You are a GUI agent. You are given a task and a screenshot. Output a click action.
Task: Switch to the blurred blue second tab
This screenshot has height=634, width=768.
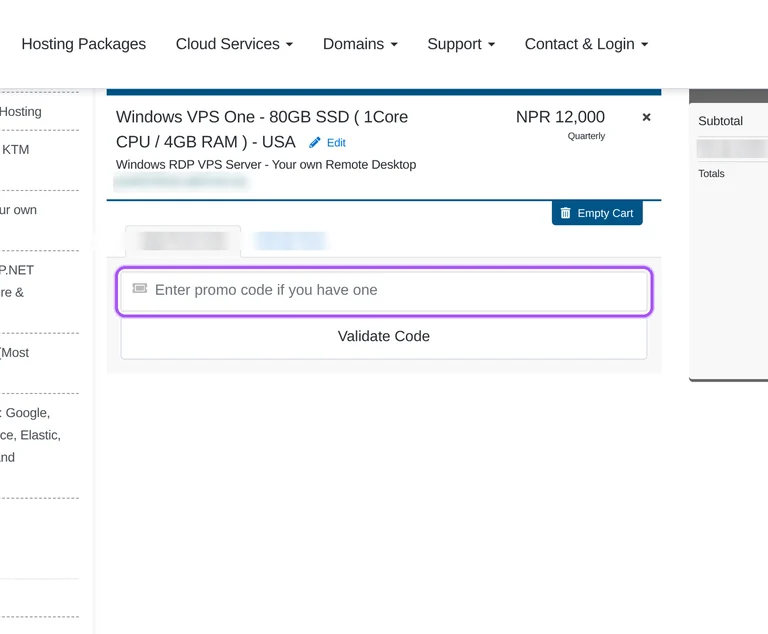click(290, 241)
